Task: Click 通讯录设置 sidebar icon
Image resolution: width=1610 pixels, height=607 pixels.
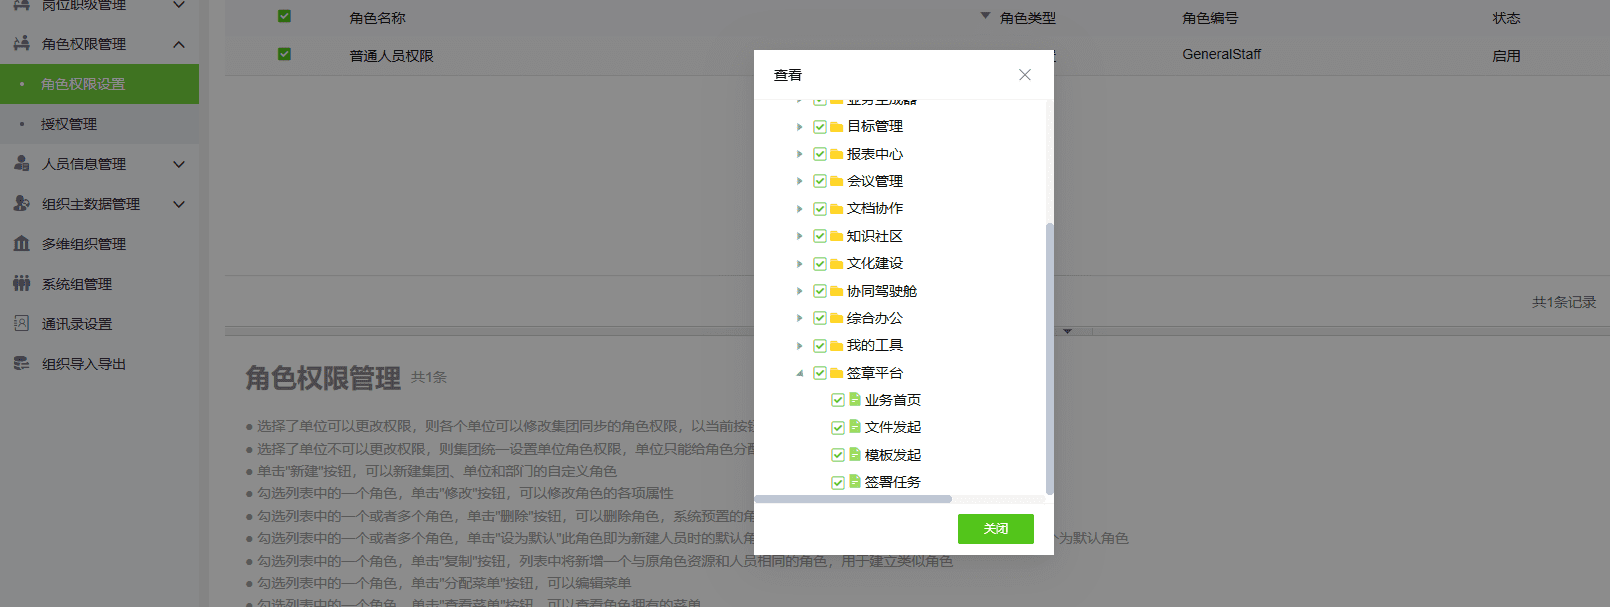Action: point(21,323)
